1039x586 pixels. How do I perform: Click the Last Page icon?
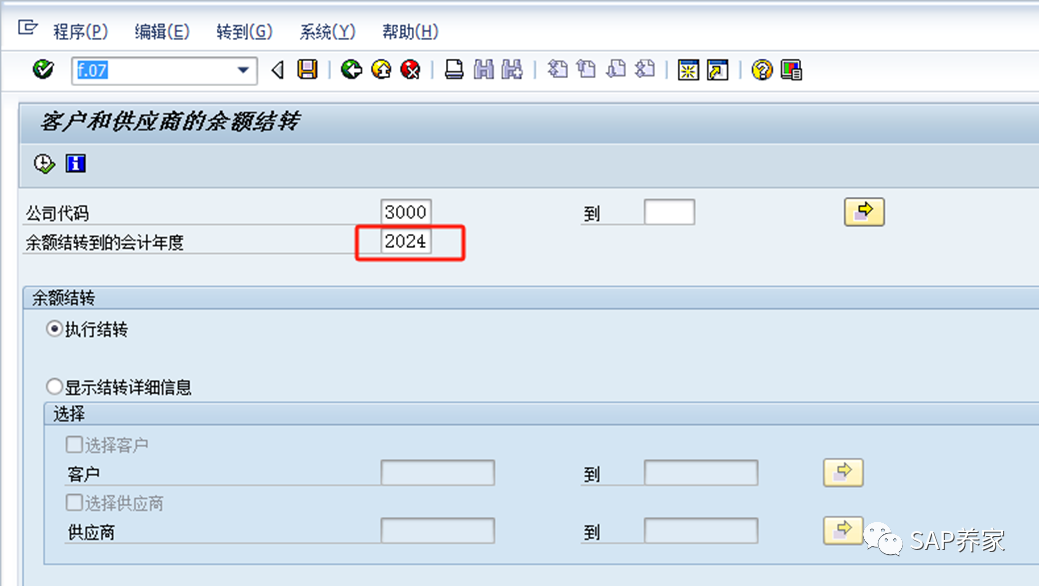[645, 70]
